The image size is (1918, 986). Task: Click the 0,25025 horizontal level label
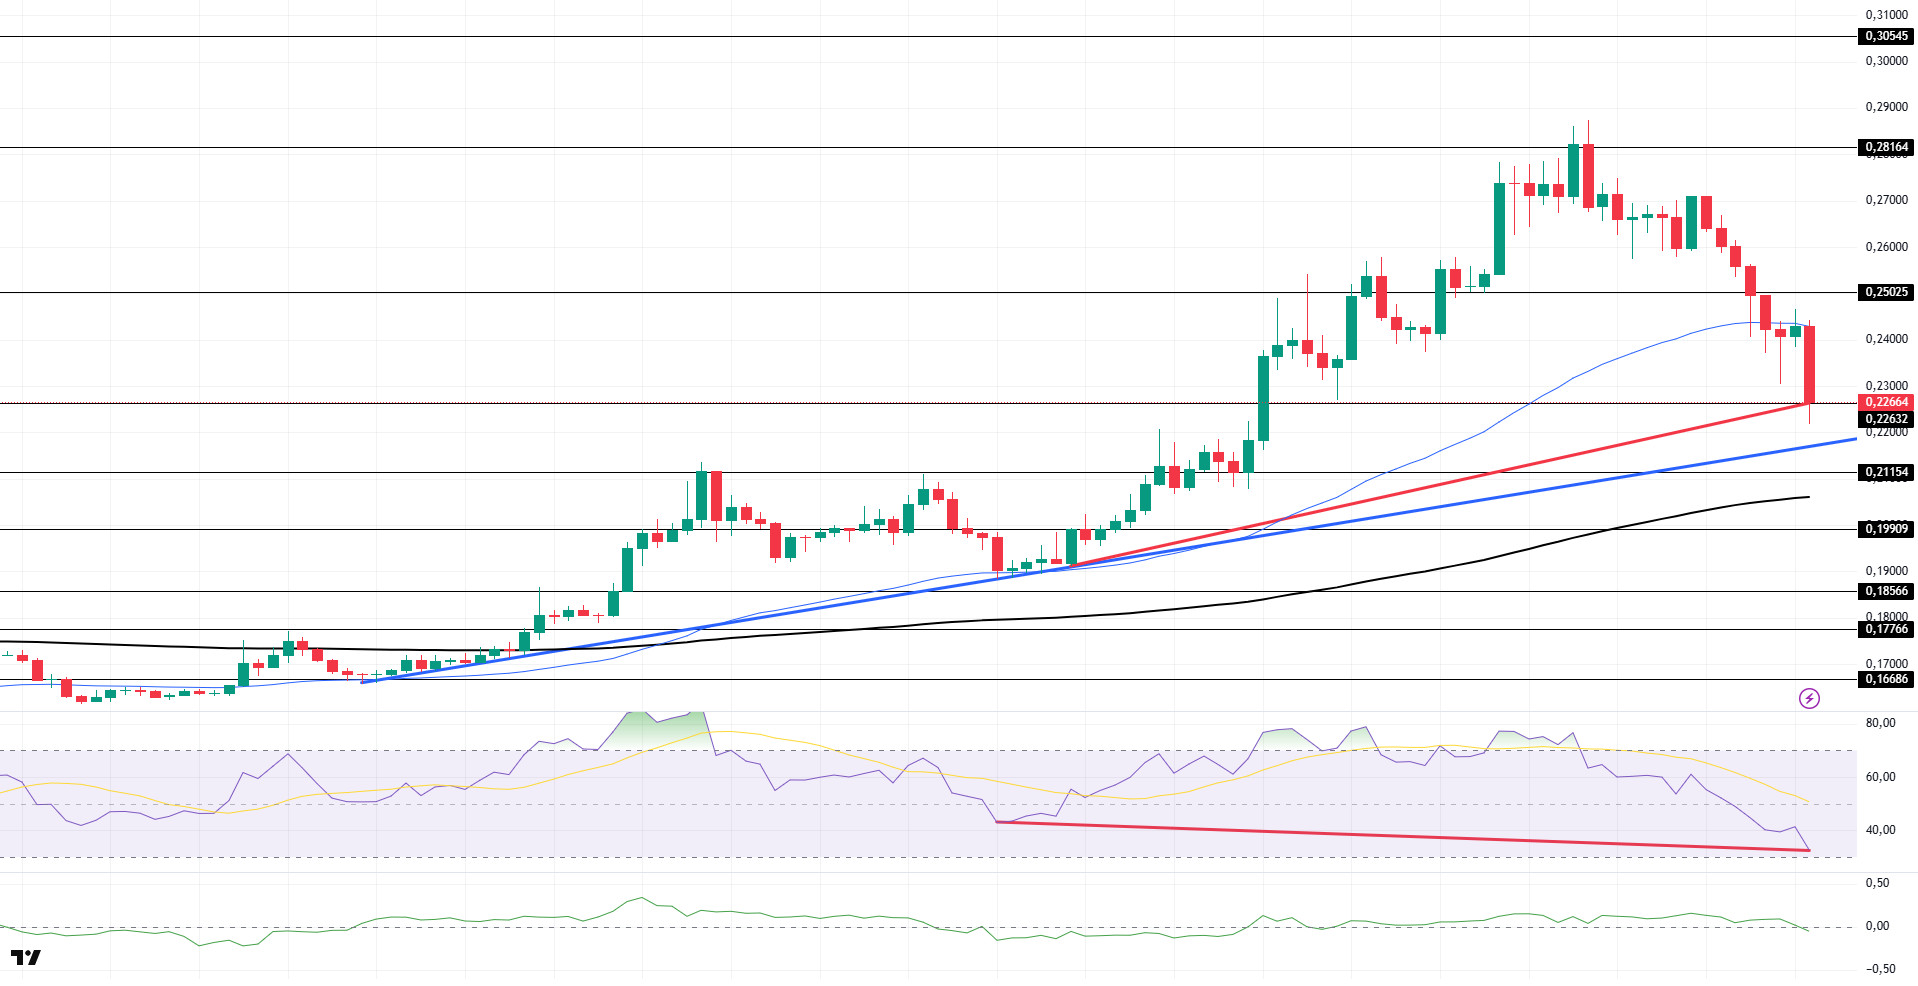[x=1886, y=292]
